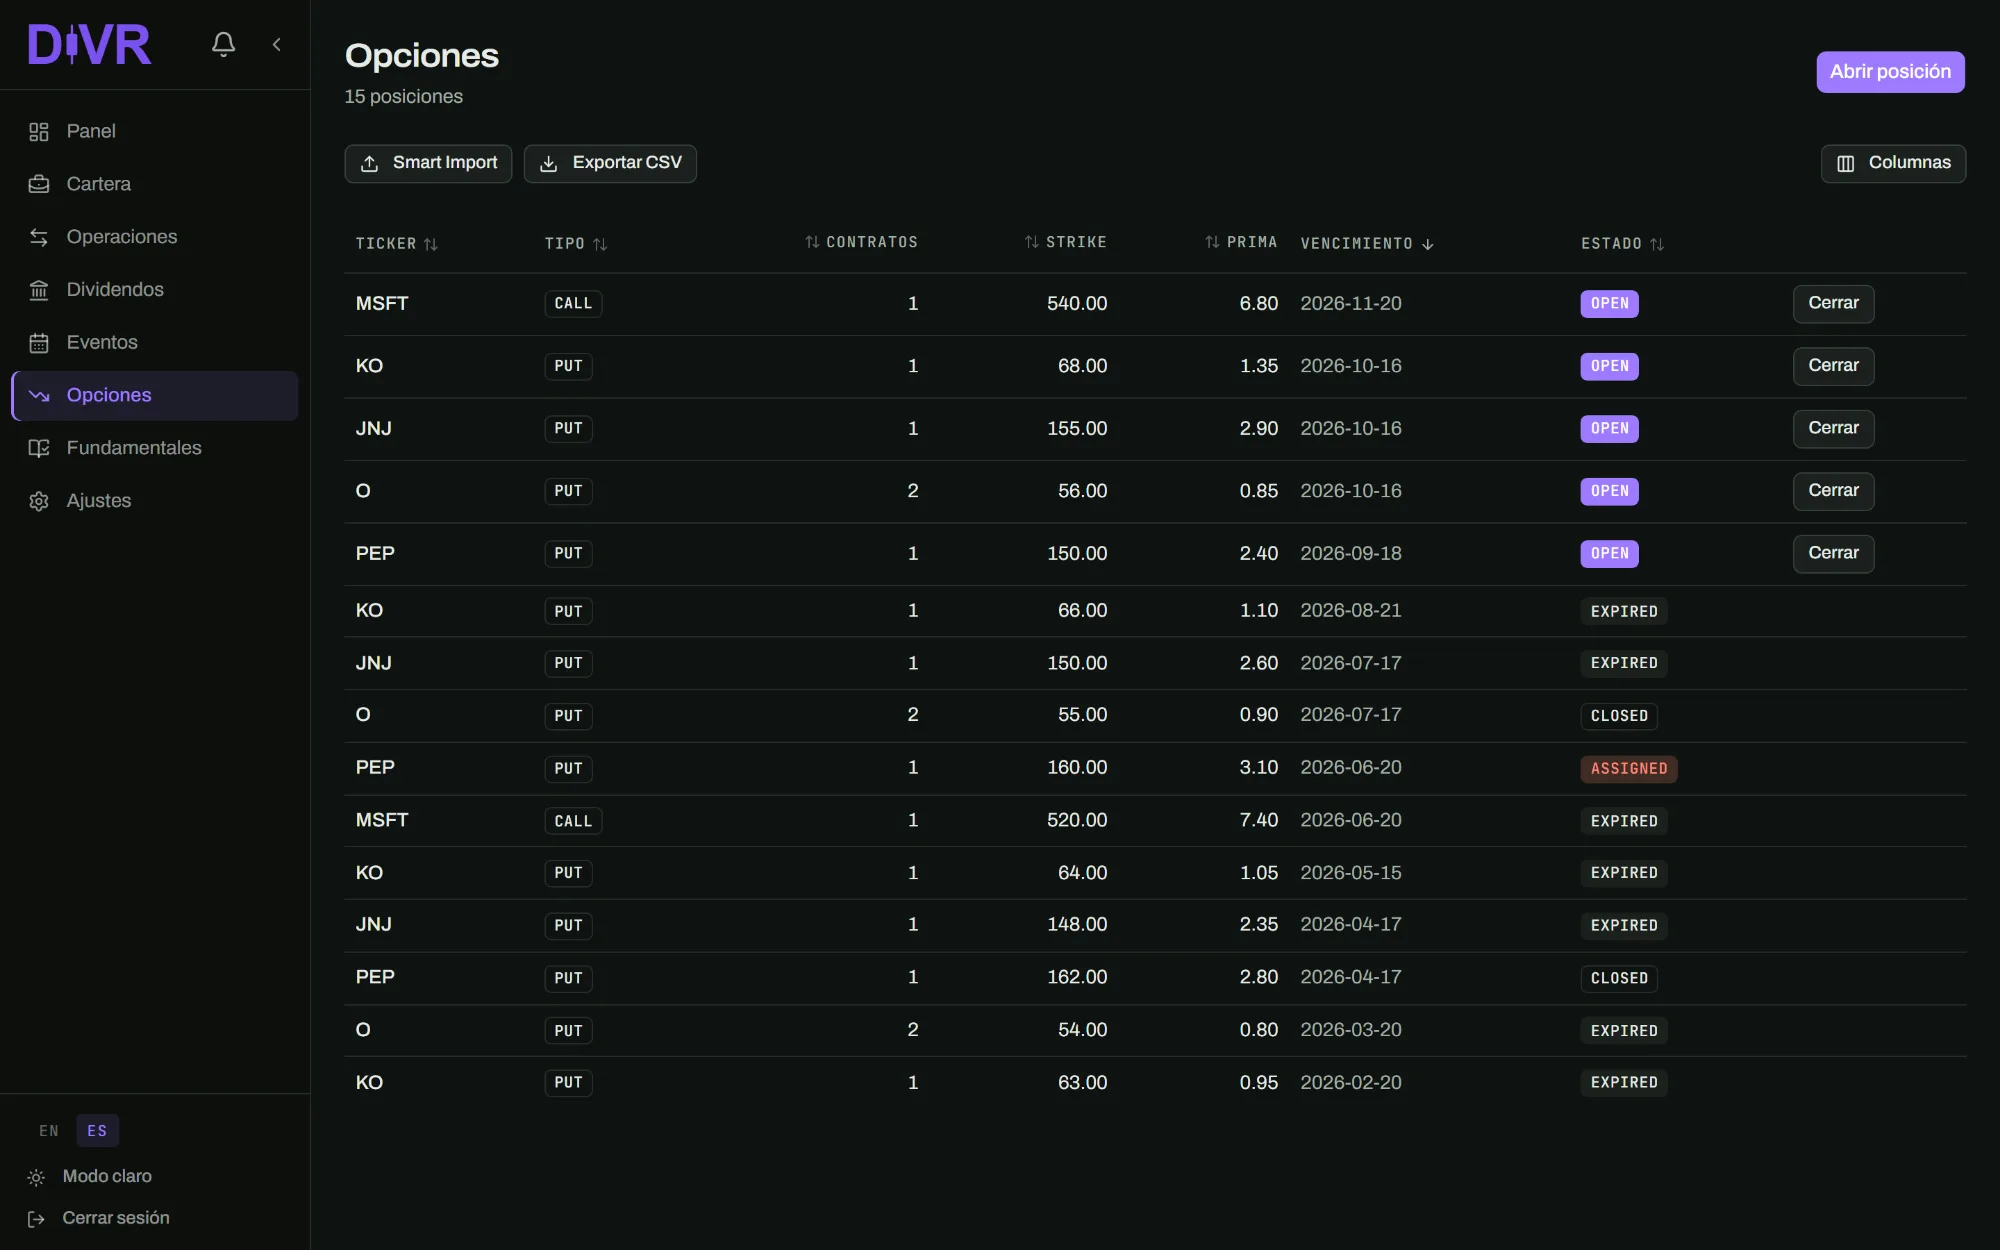
Task: Select ES language option
Action: 97,1131
